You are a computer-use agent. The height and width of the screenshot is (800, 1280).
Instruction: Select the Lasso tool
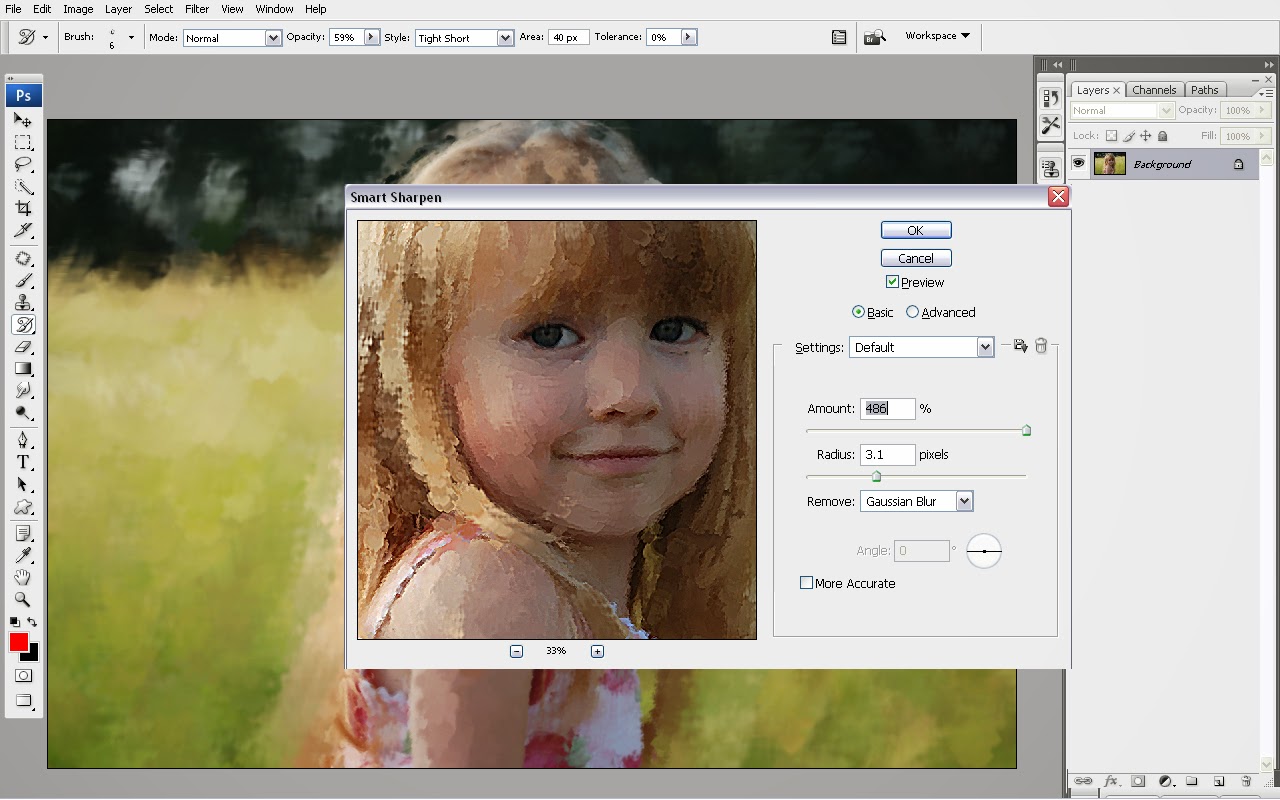click(23, 164)
